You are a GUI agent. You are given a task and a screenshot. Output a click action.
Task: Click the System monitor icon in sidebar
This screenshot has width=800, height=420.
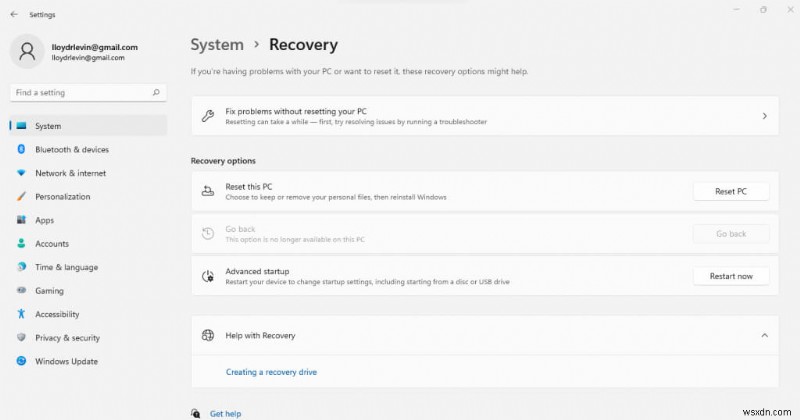[21, 126]
